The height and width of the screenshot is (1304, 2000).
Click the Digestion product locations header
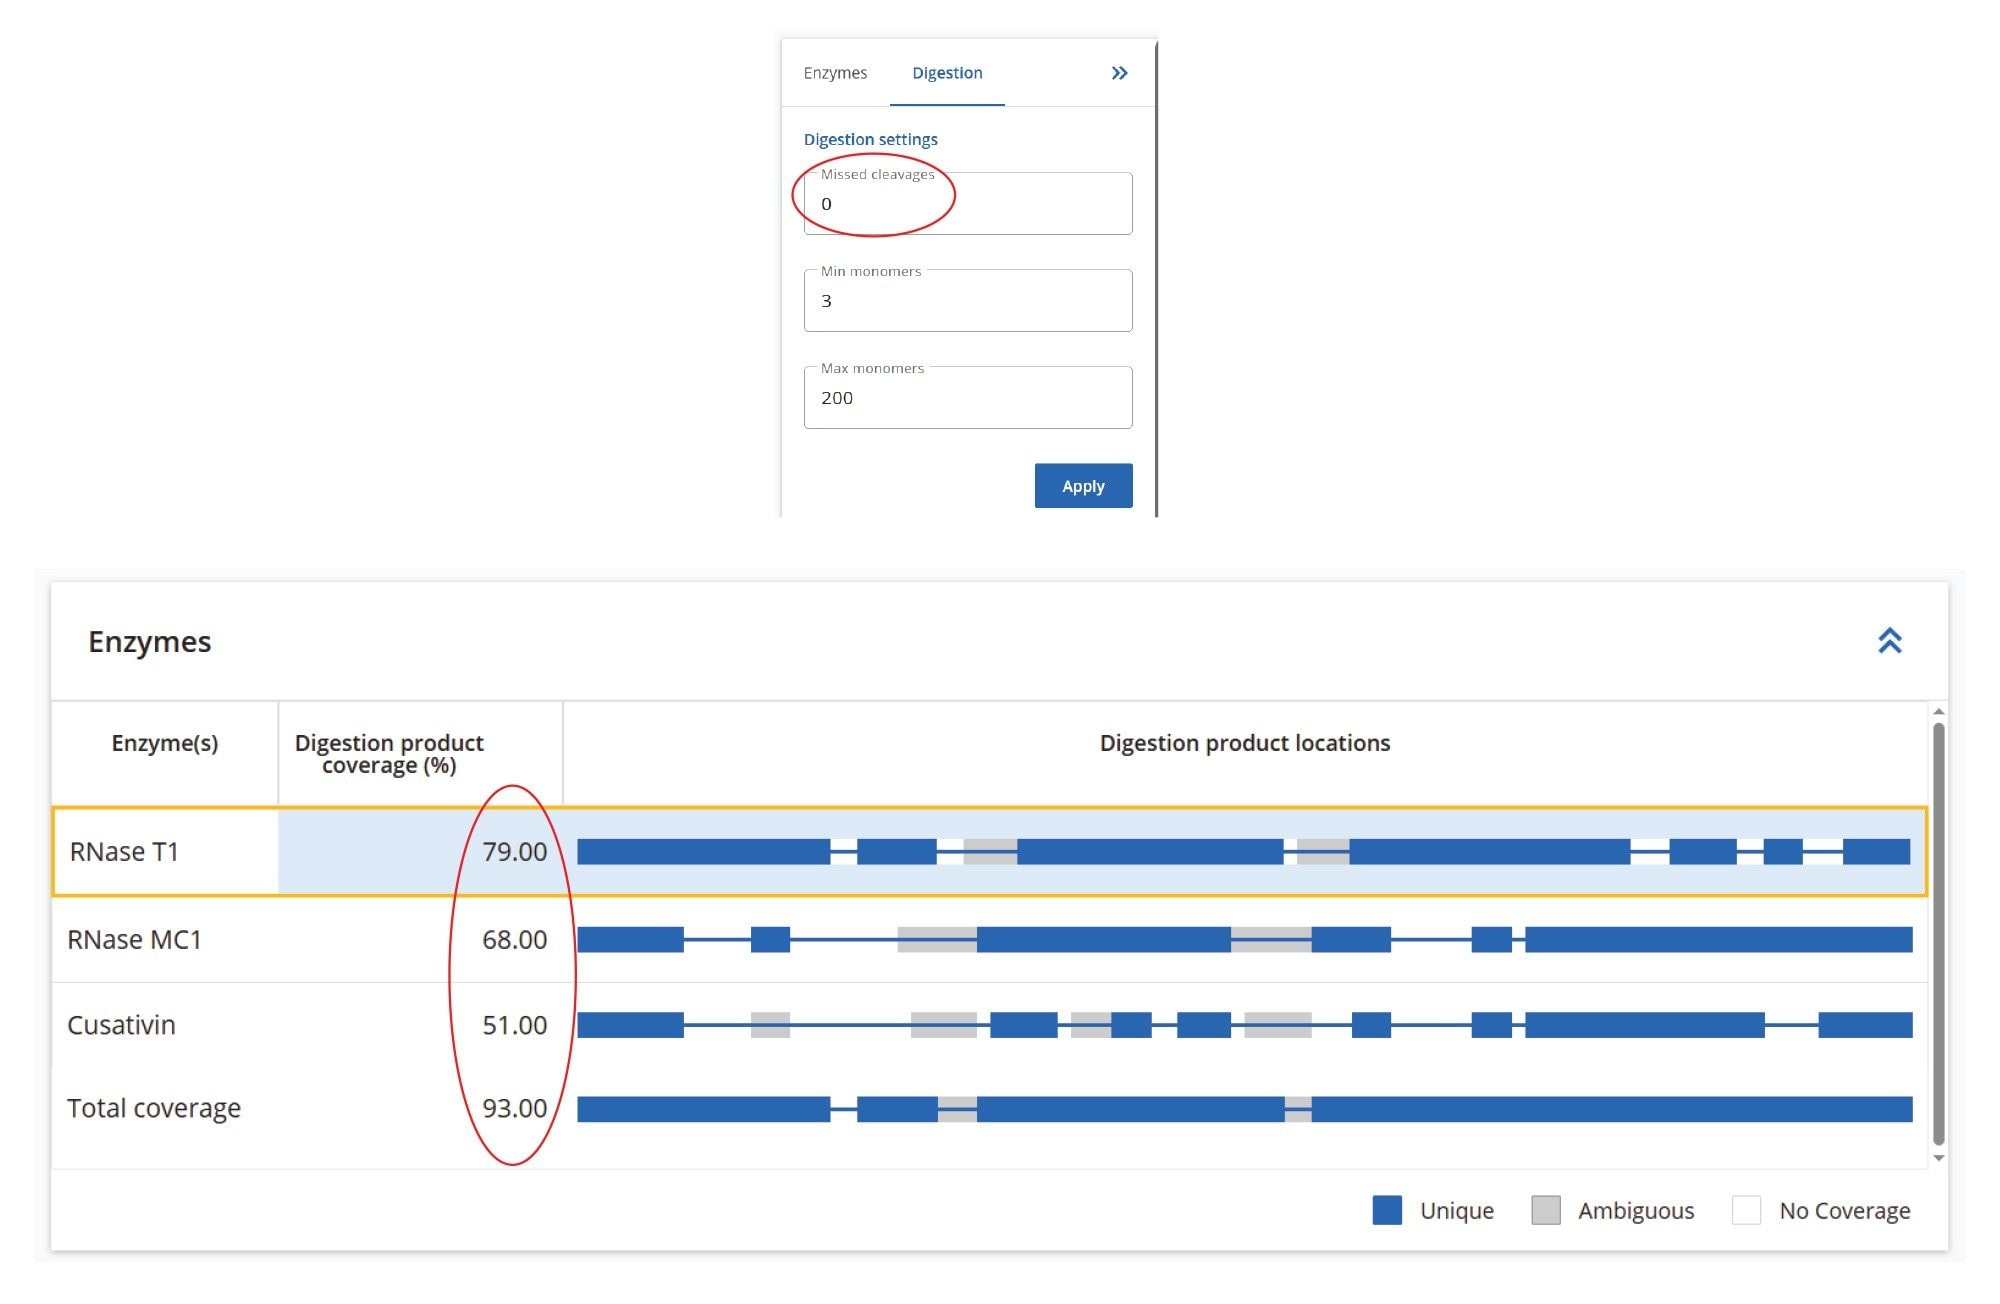coord(1244,743)
